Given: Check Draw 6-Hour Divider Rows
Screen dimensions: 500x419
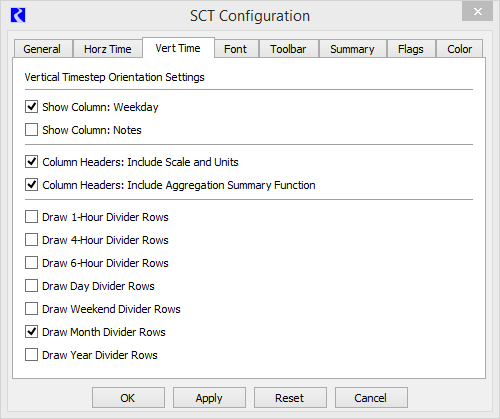Looking at the screenshot, I should point(31,263).
